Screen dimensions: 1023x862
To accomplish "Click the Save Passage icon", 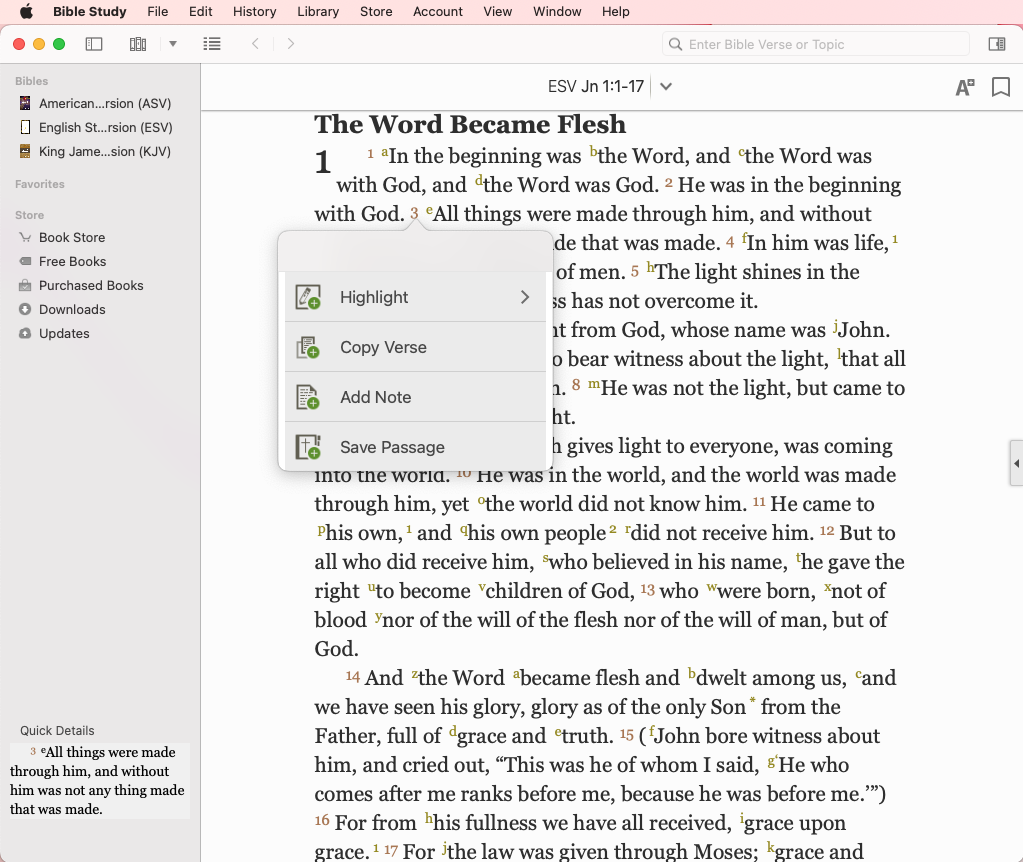I will [307, 447].
